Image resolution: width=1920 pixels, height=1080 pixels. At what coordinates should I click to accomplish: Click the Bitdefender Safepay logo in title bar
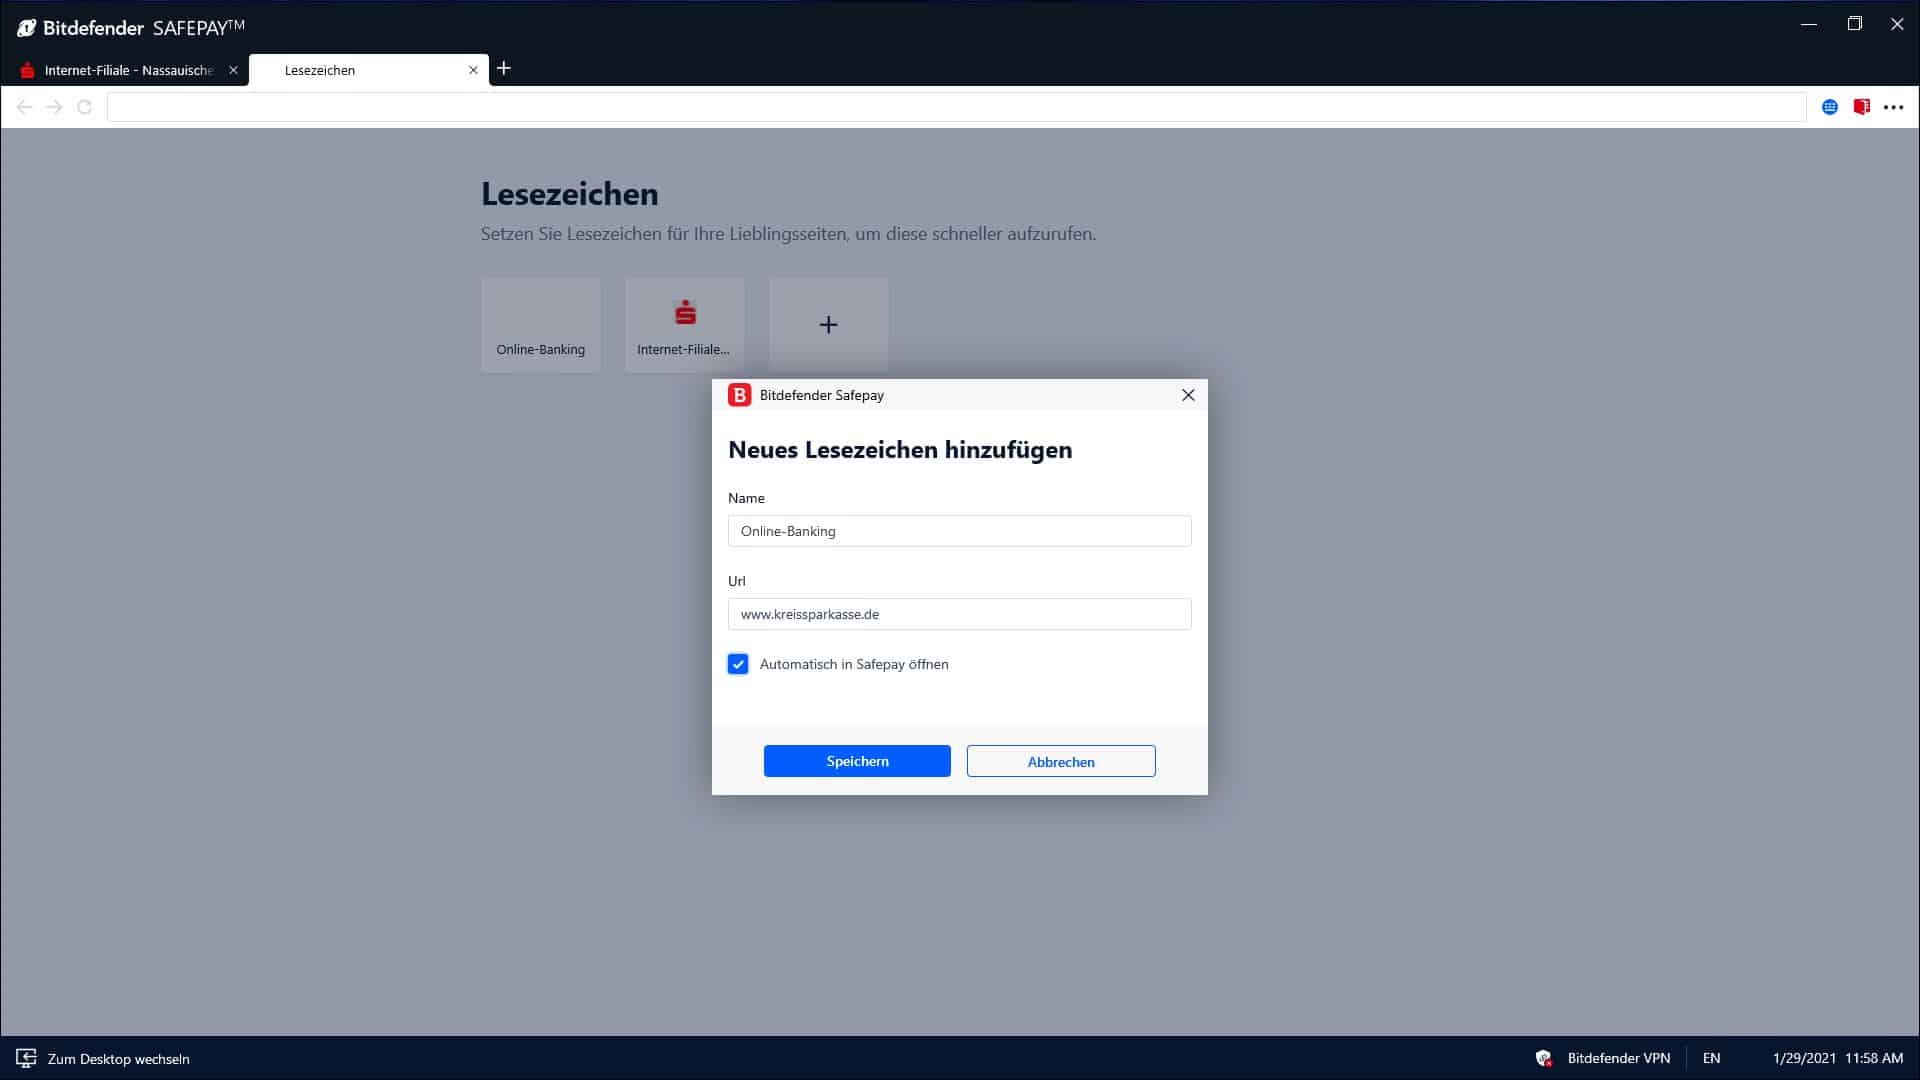coord(130,27)
